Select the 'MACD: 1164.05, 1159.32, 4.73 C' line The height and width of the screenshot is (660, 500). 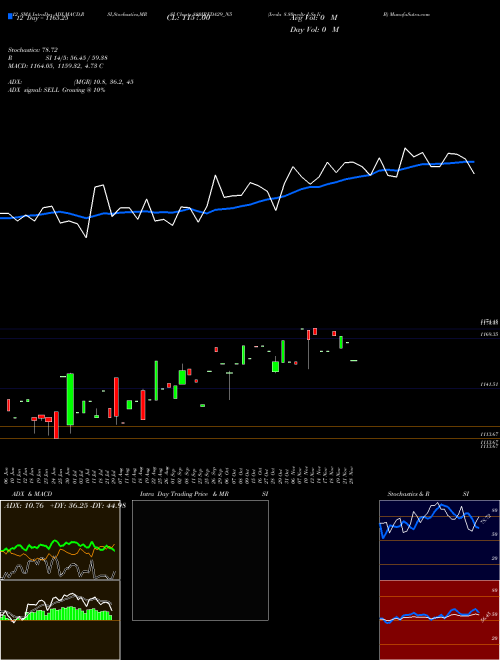[55, 66]
